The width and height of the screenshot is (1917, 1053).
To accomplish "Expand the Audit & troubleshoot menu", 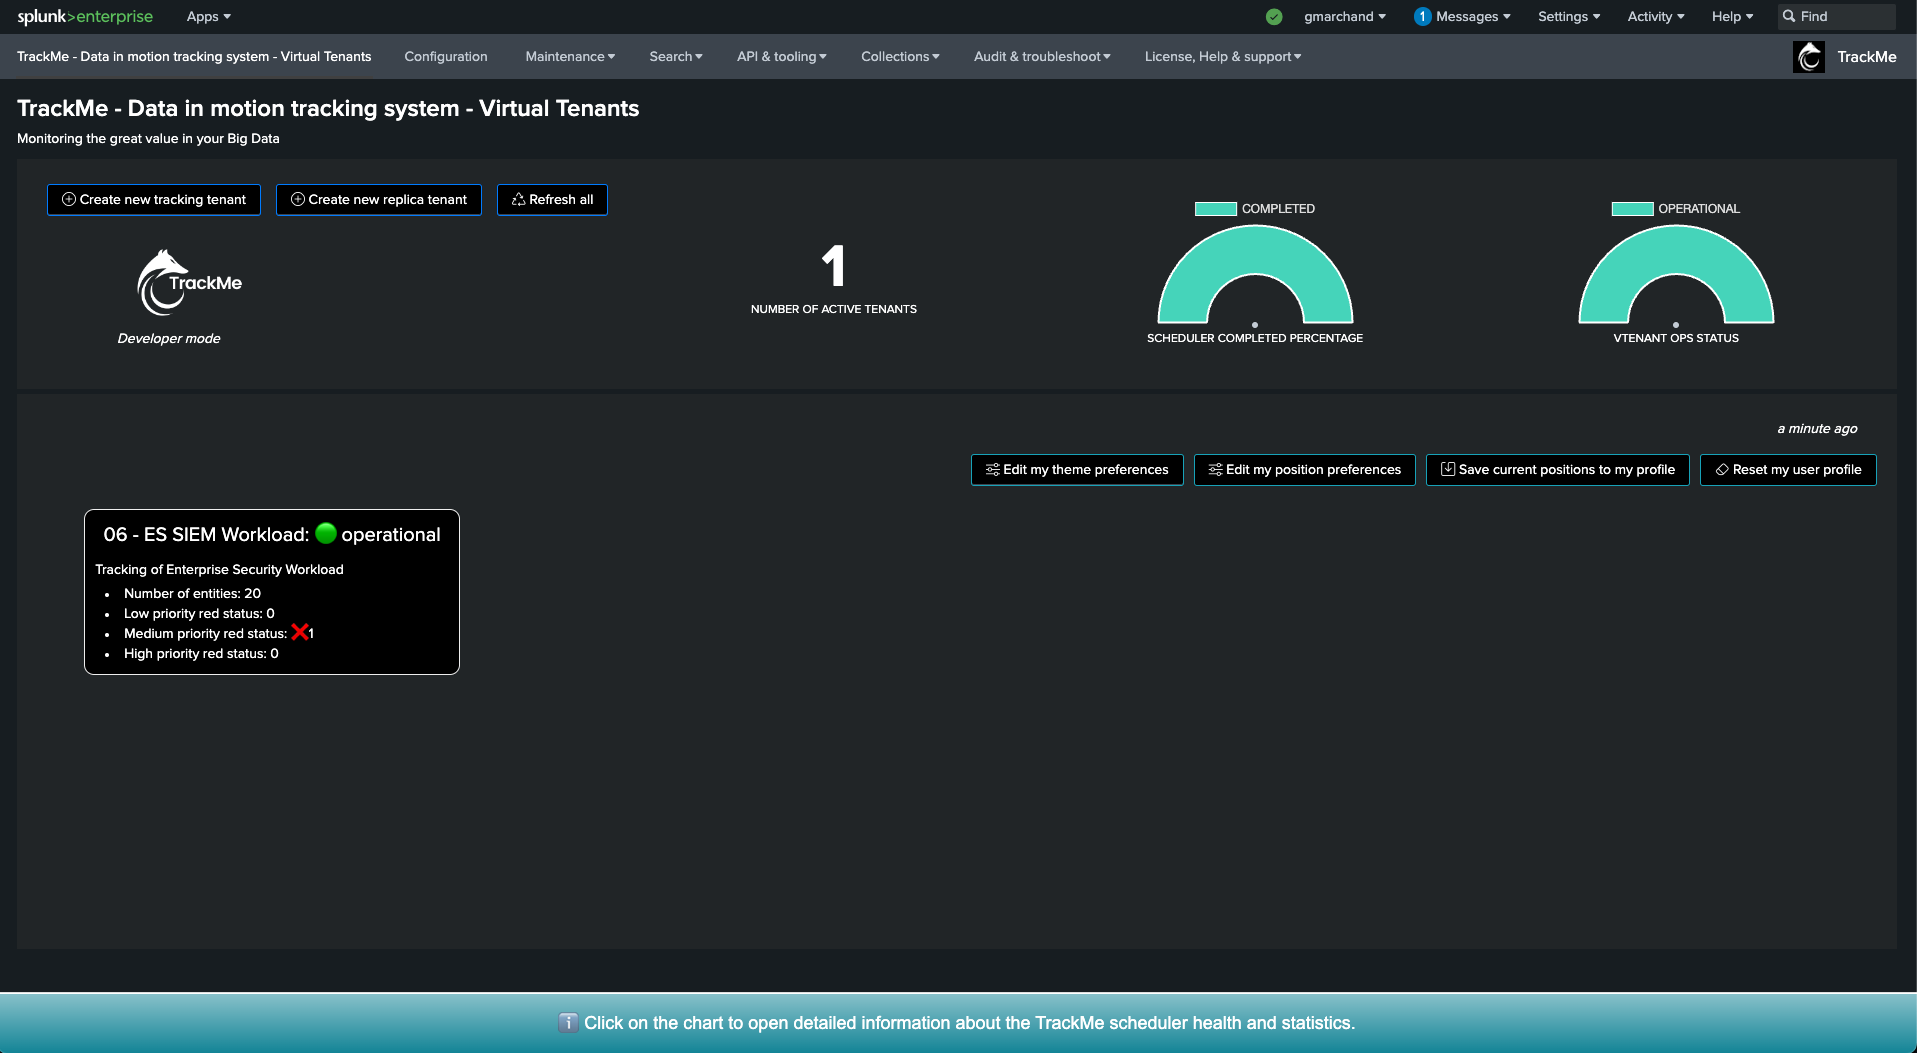I will point(1042,56).
